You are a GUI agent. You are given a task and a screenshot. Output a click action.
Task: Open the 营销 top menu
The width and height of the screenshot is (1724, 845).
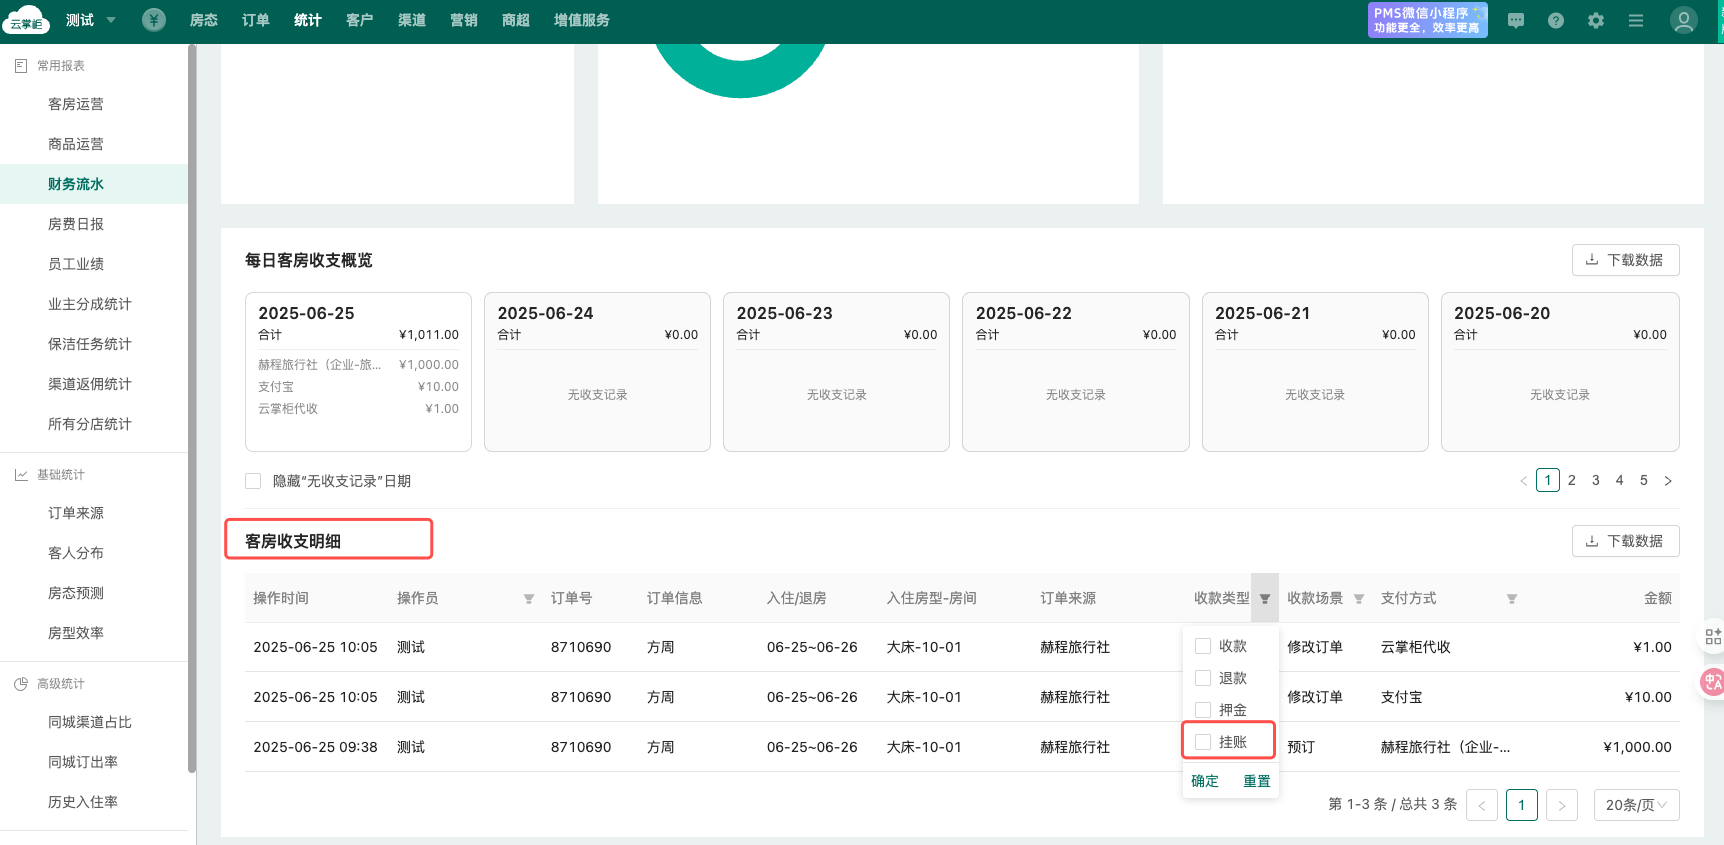(x=464, y=20)
